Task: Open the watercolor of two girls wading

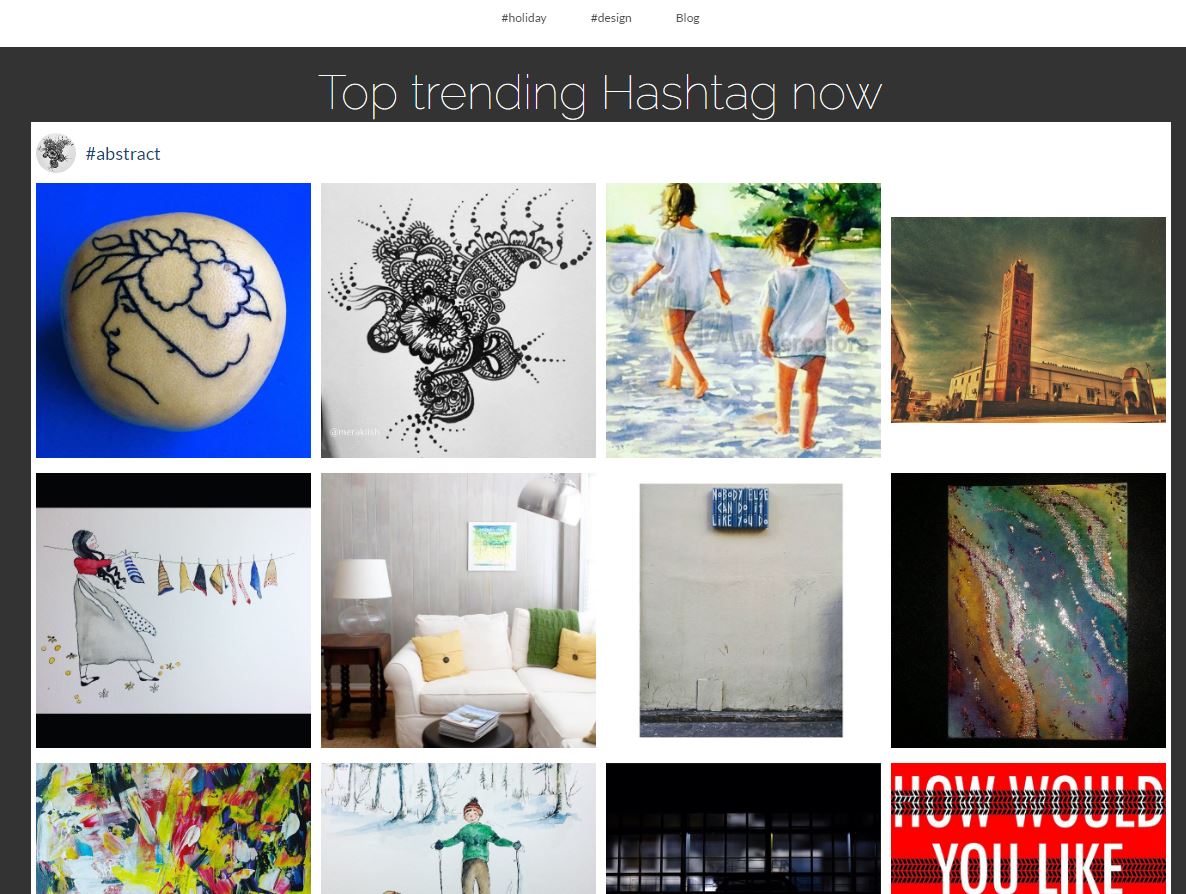Action: (x=743, y=320)
